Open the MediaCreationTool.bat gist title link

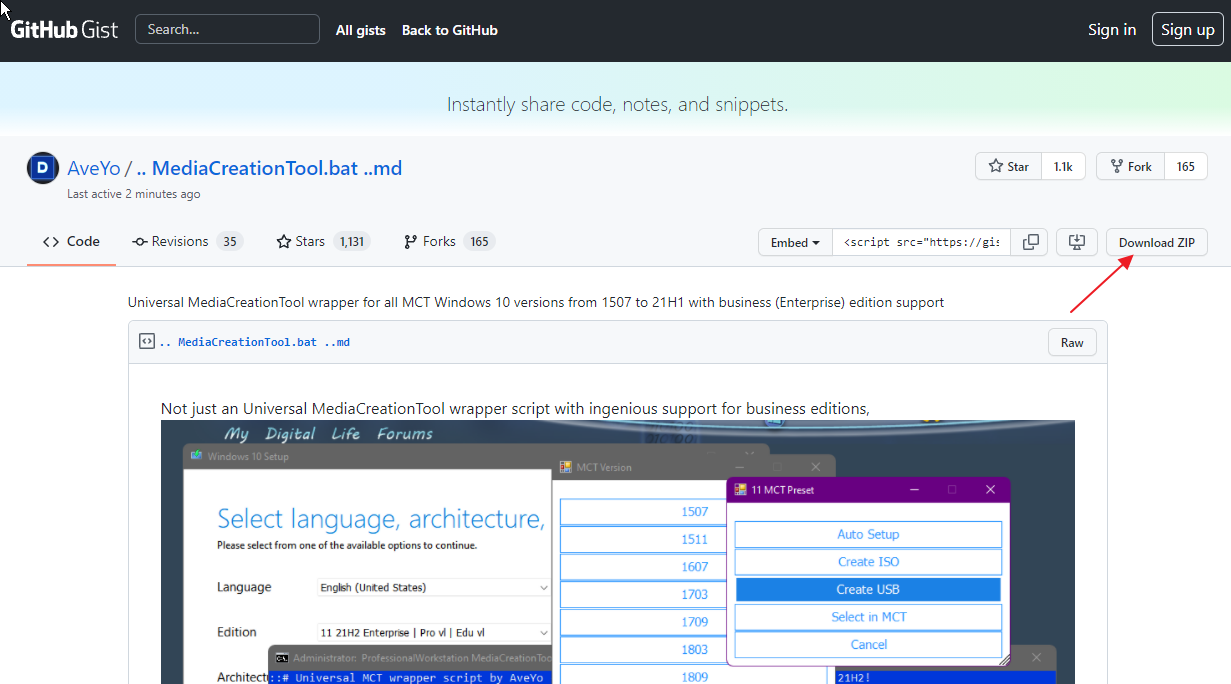(x=269, y=168)
